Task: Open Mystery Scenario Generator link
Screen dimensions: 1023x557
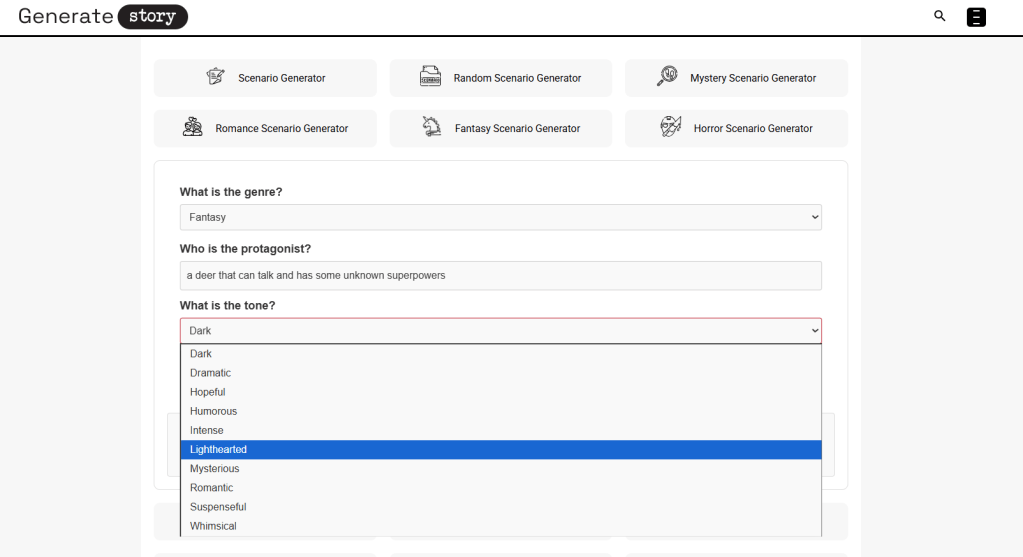Action: (752, 78)
